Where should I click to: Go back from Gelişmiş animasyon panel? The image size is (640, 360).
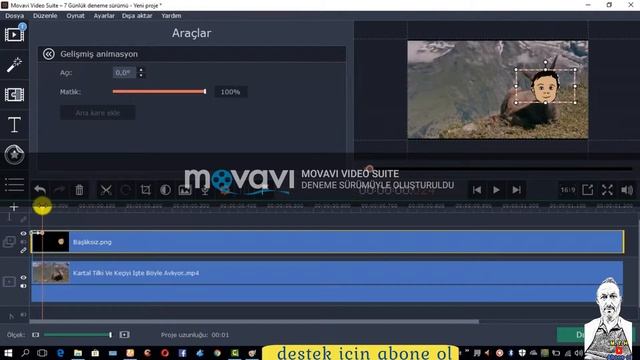[49, 54]
